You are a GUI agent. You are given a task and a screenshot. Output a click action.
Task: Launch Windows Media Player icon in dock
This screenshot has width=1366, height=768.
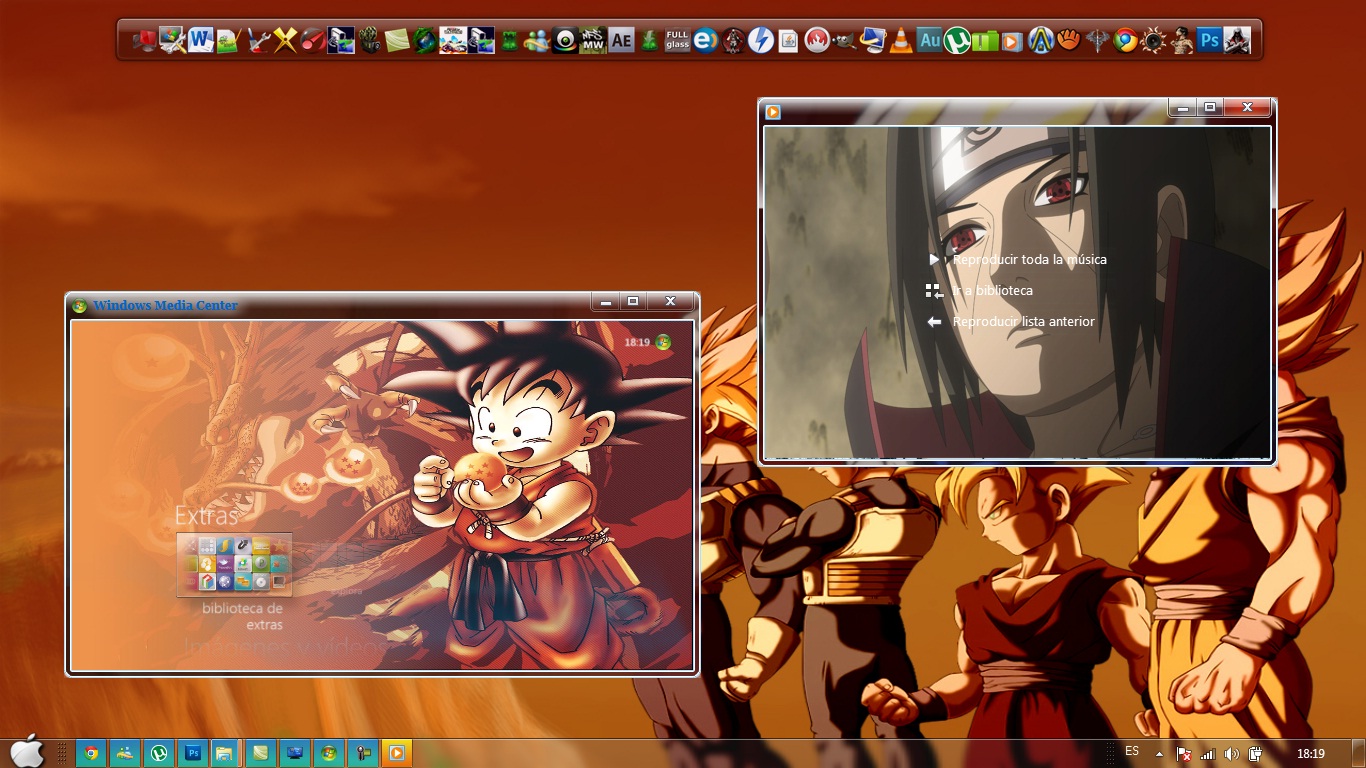(x=1011, y=41)
